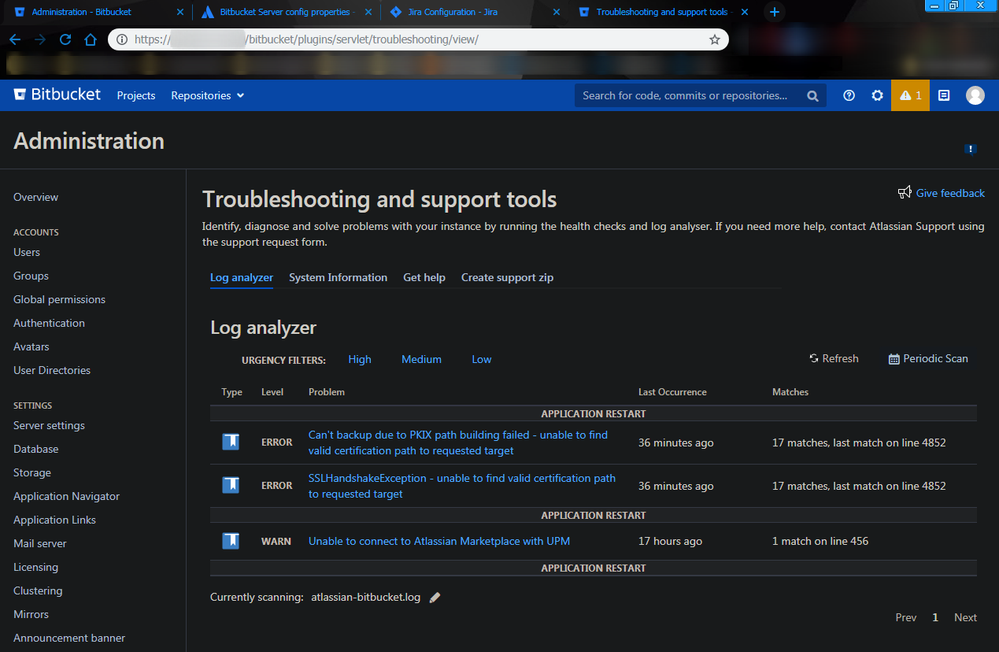
Task: Filter log results by Medium urgency
Action: click(421, 360)
